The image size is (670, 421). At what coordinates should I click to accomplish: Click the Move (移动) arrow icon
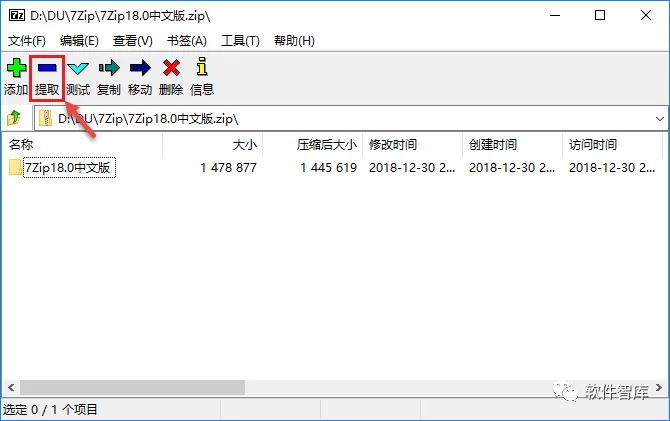(x=140, y=68)
